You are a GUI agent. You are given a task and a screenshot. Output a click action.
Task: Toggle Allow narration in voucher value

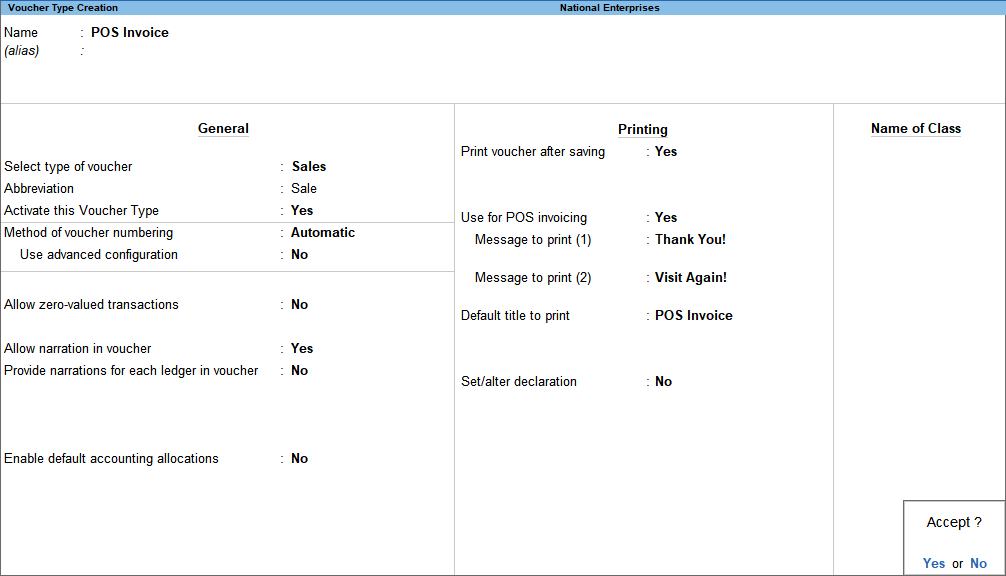tap(302, 348)
